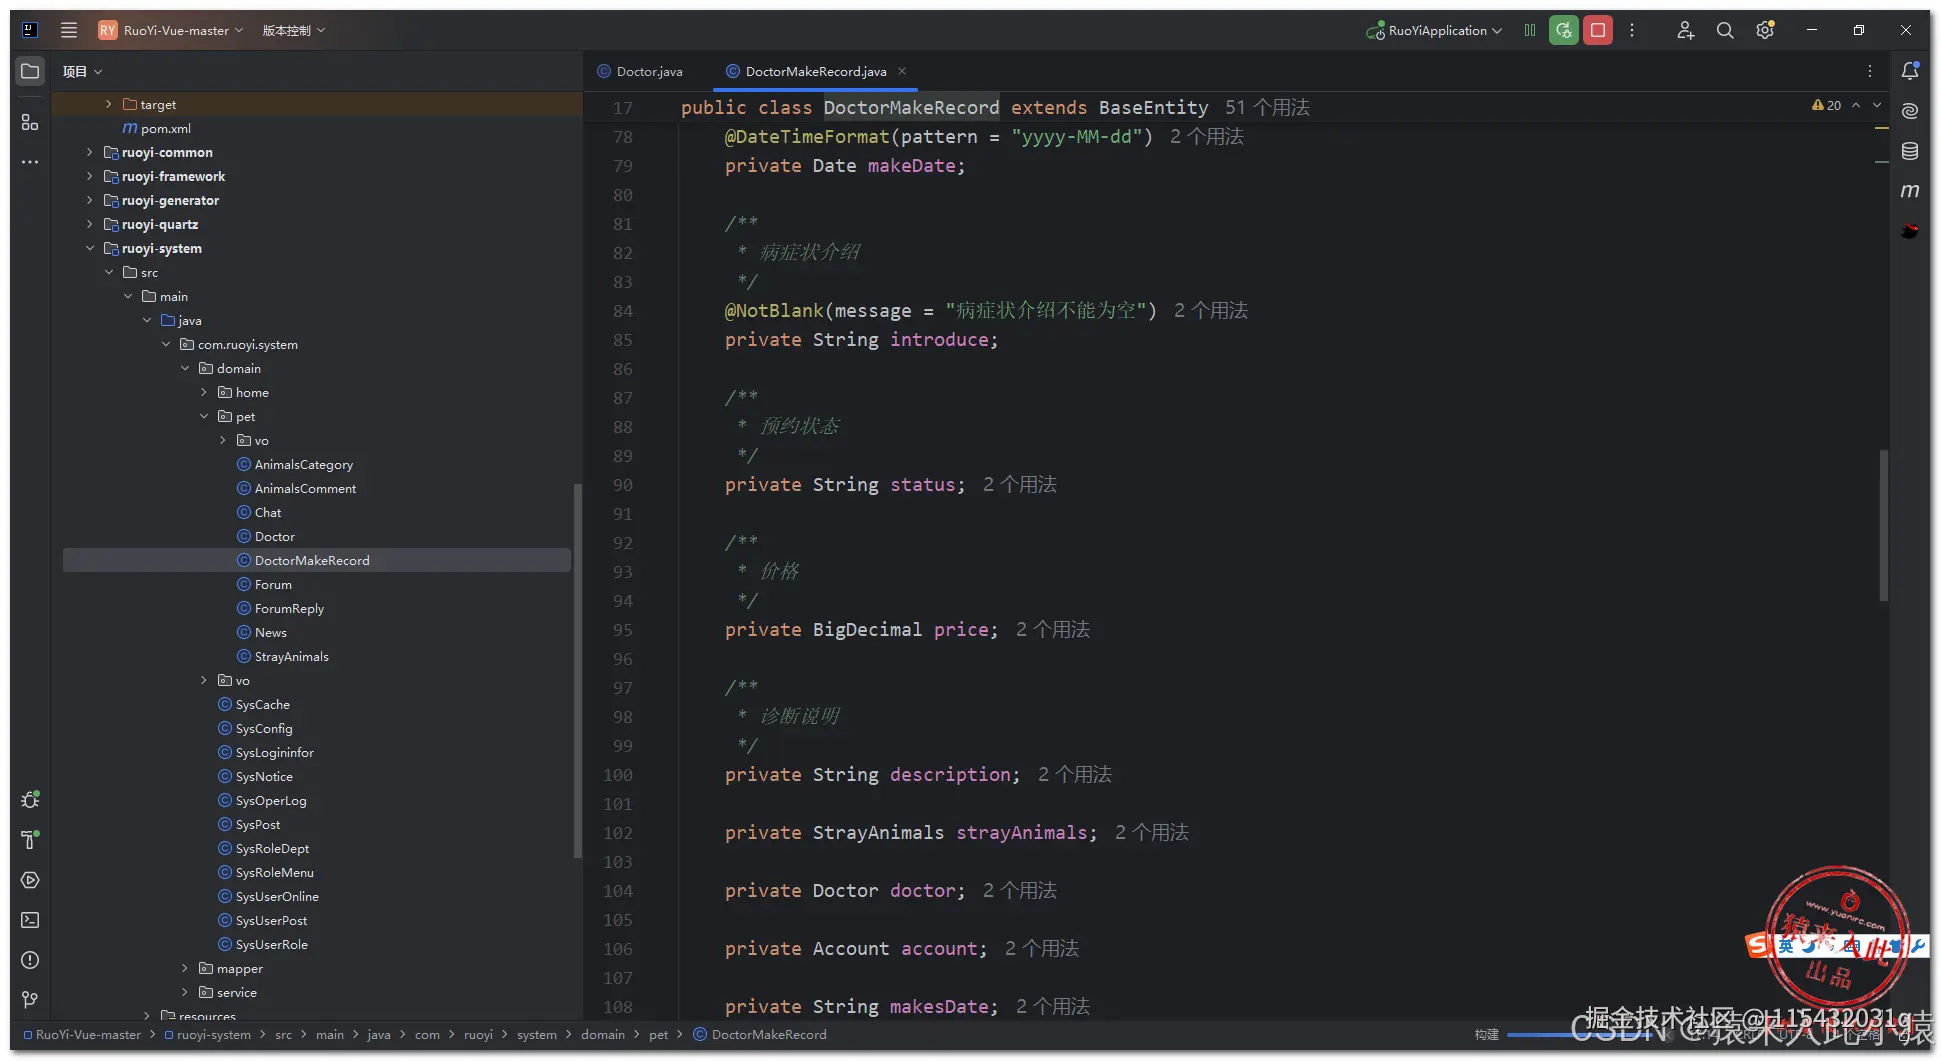
Task: Open the Terminal tool window
Action: pyautogui.click(x=30, y=920)
